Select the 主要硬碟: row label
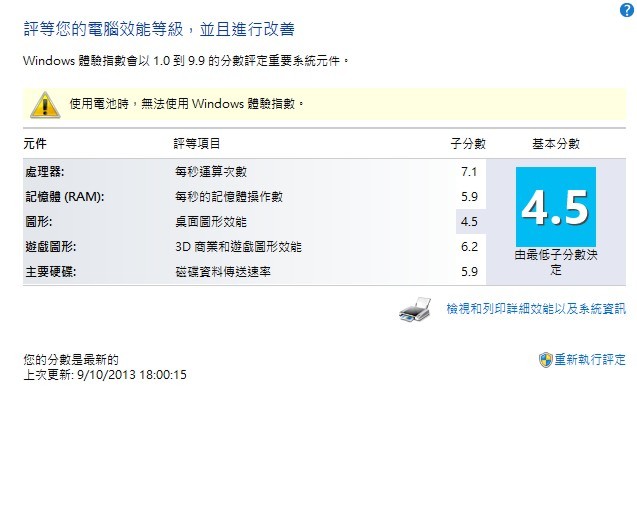Image resolution: width=637 pixels, height=521 pixels. 51,271
